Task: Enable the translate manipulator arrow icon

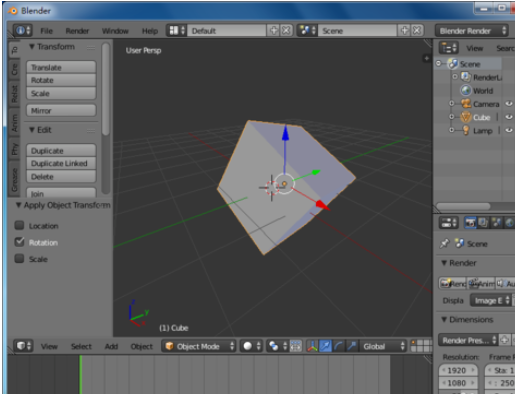Action: click(x=325, y=346)
